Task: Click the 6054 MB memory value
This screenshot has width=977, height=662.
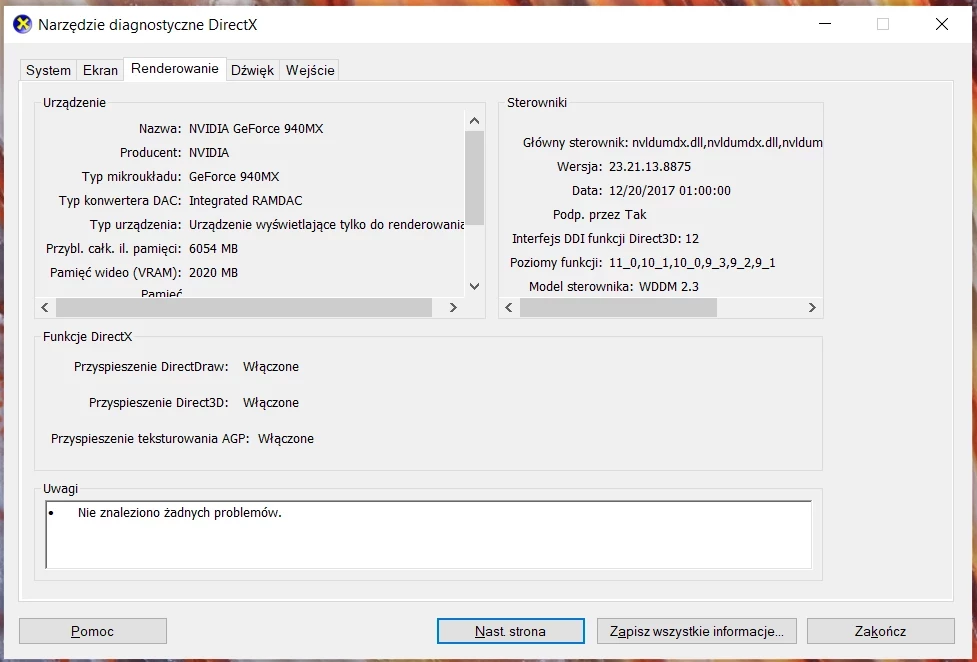Action: pos(213,249)
